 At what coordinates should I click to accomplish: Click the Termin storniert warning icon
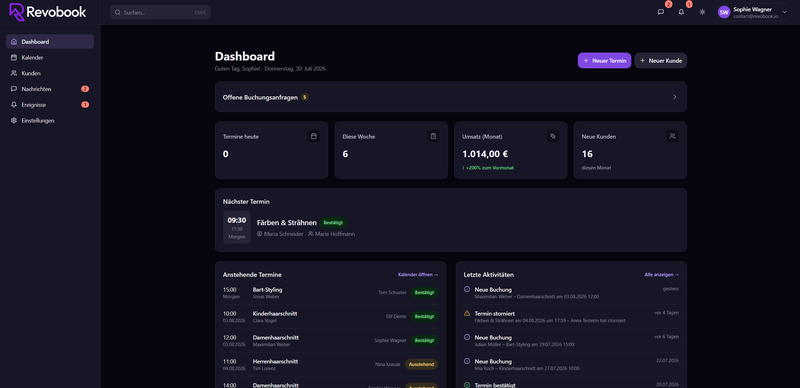pyautogui.click(x=467, y=313)
